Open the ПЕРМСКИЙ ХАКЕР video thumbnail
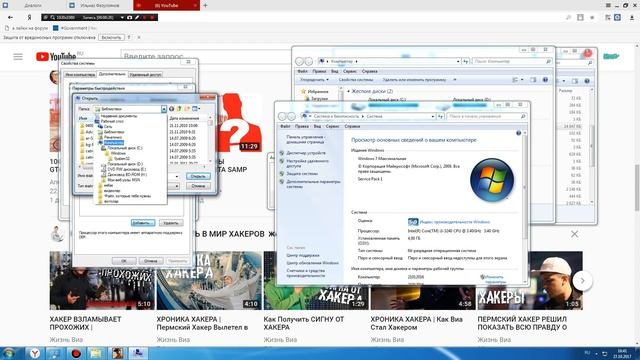The width and height of the screenshot is (640, 360). 530,281
